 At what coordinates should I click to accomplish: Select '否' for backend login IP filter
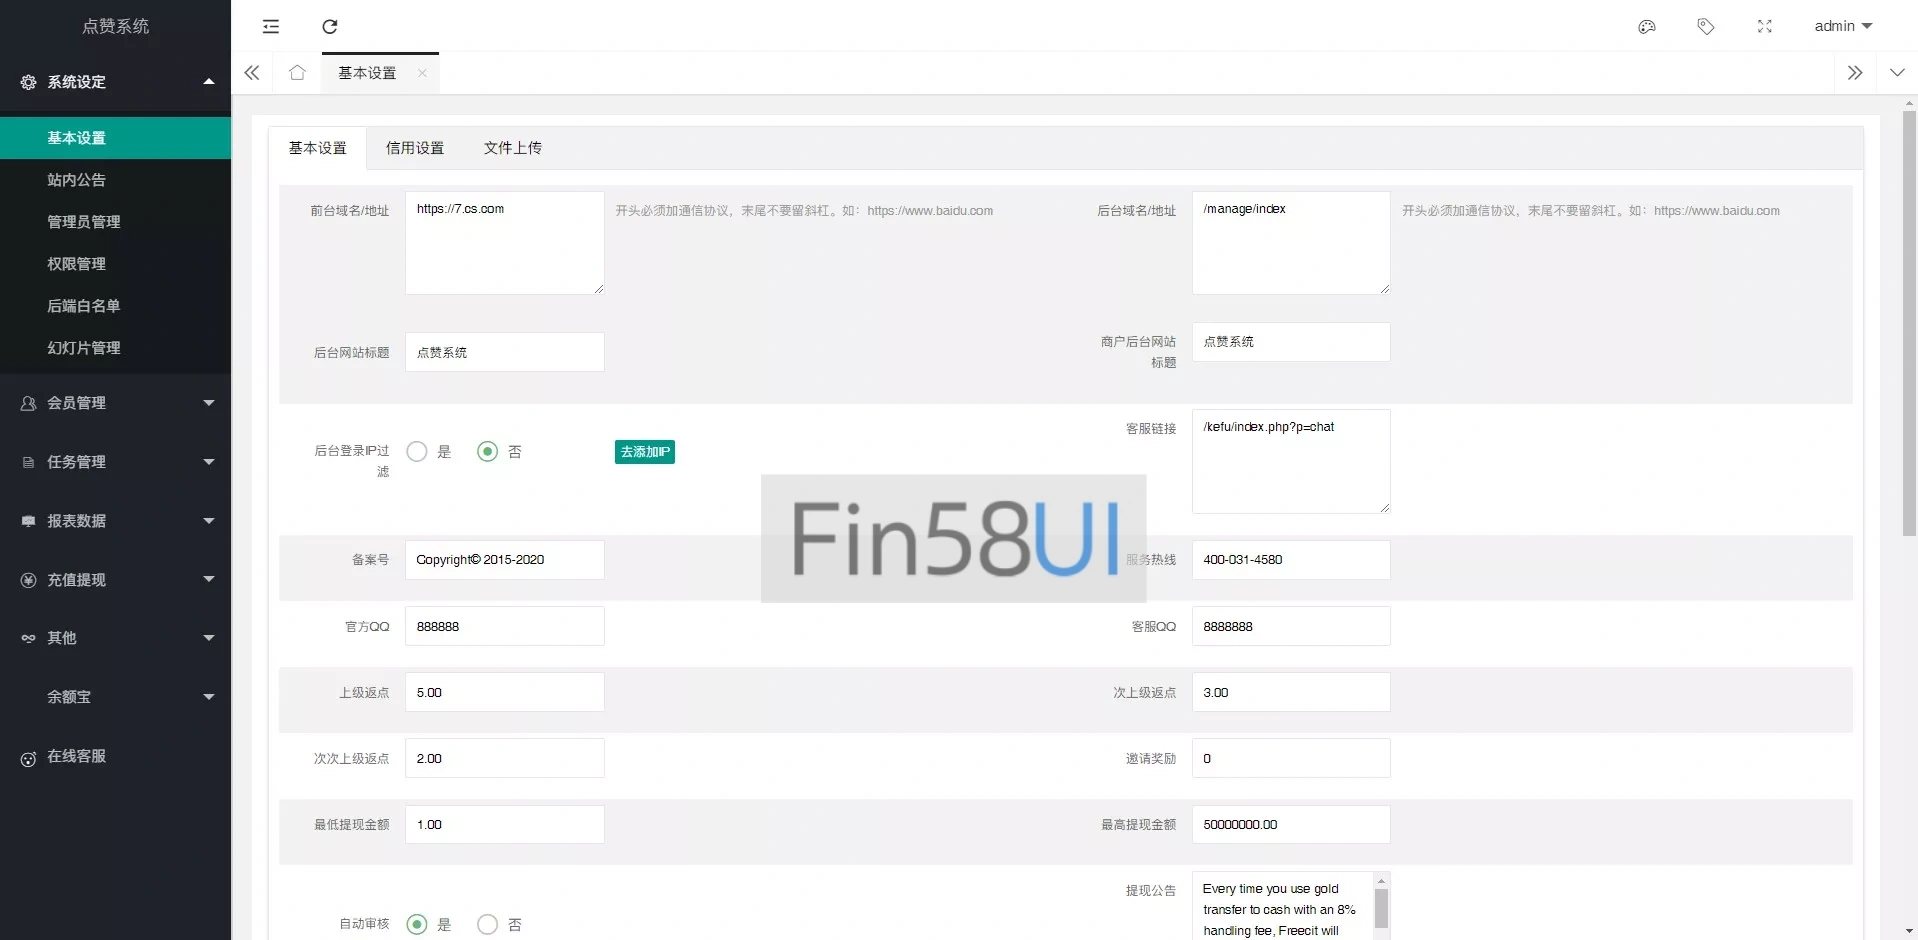pyautogui.click(x=487, y=452)
